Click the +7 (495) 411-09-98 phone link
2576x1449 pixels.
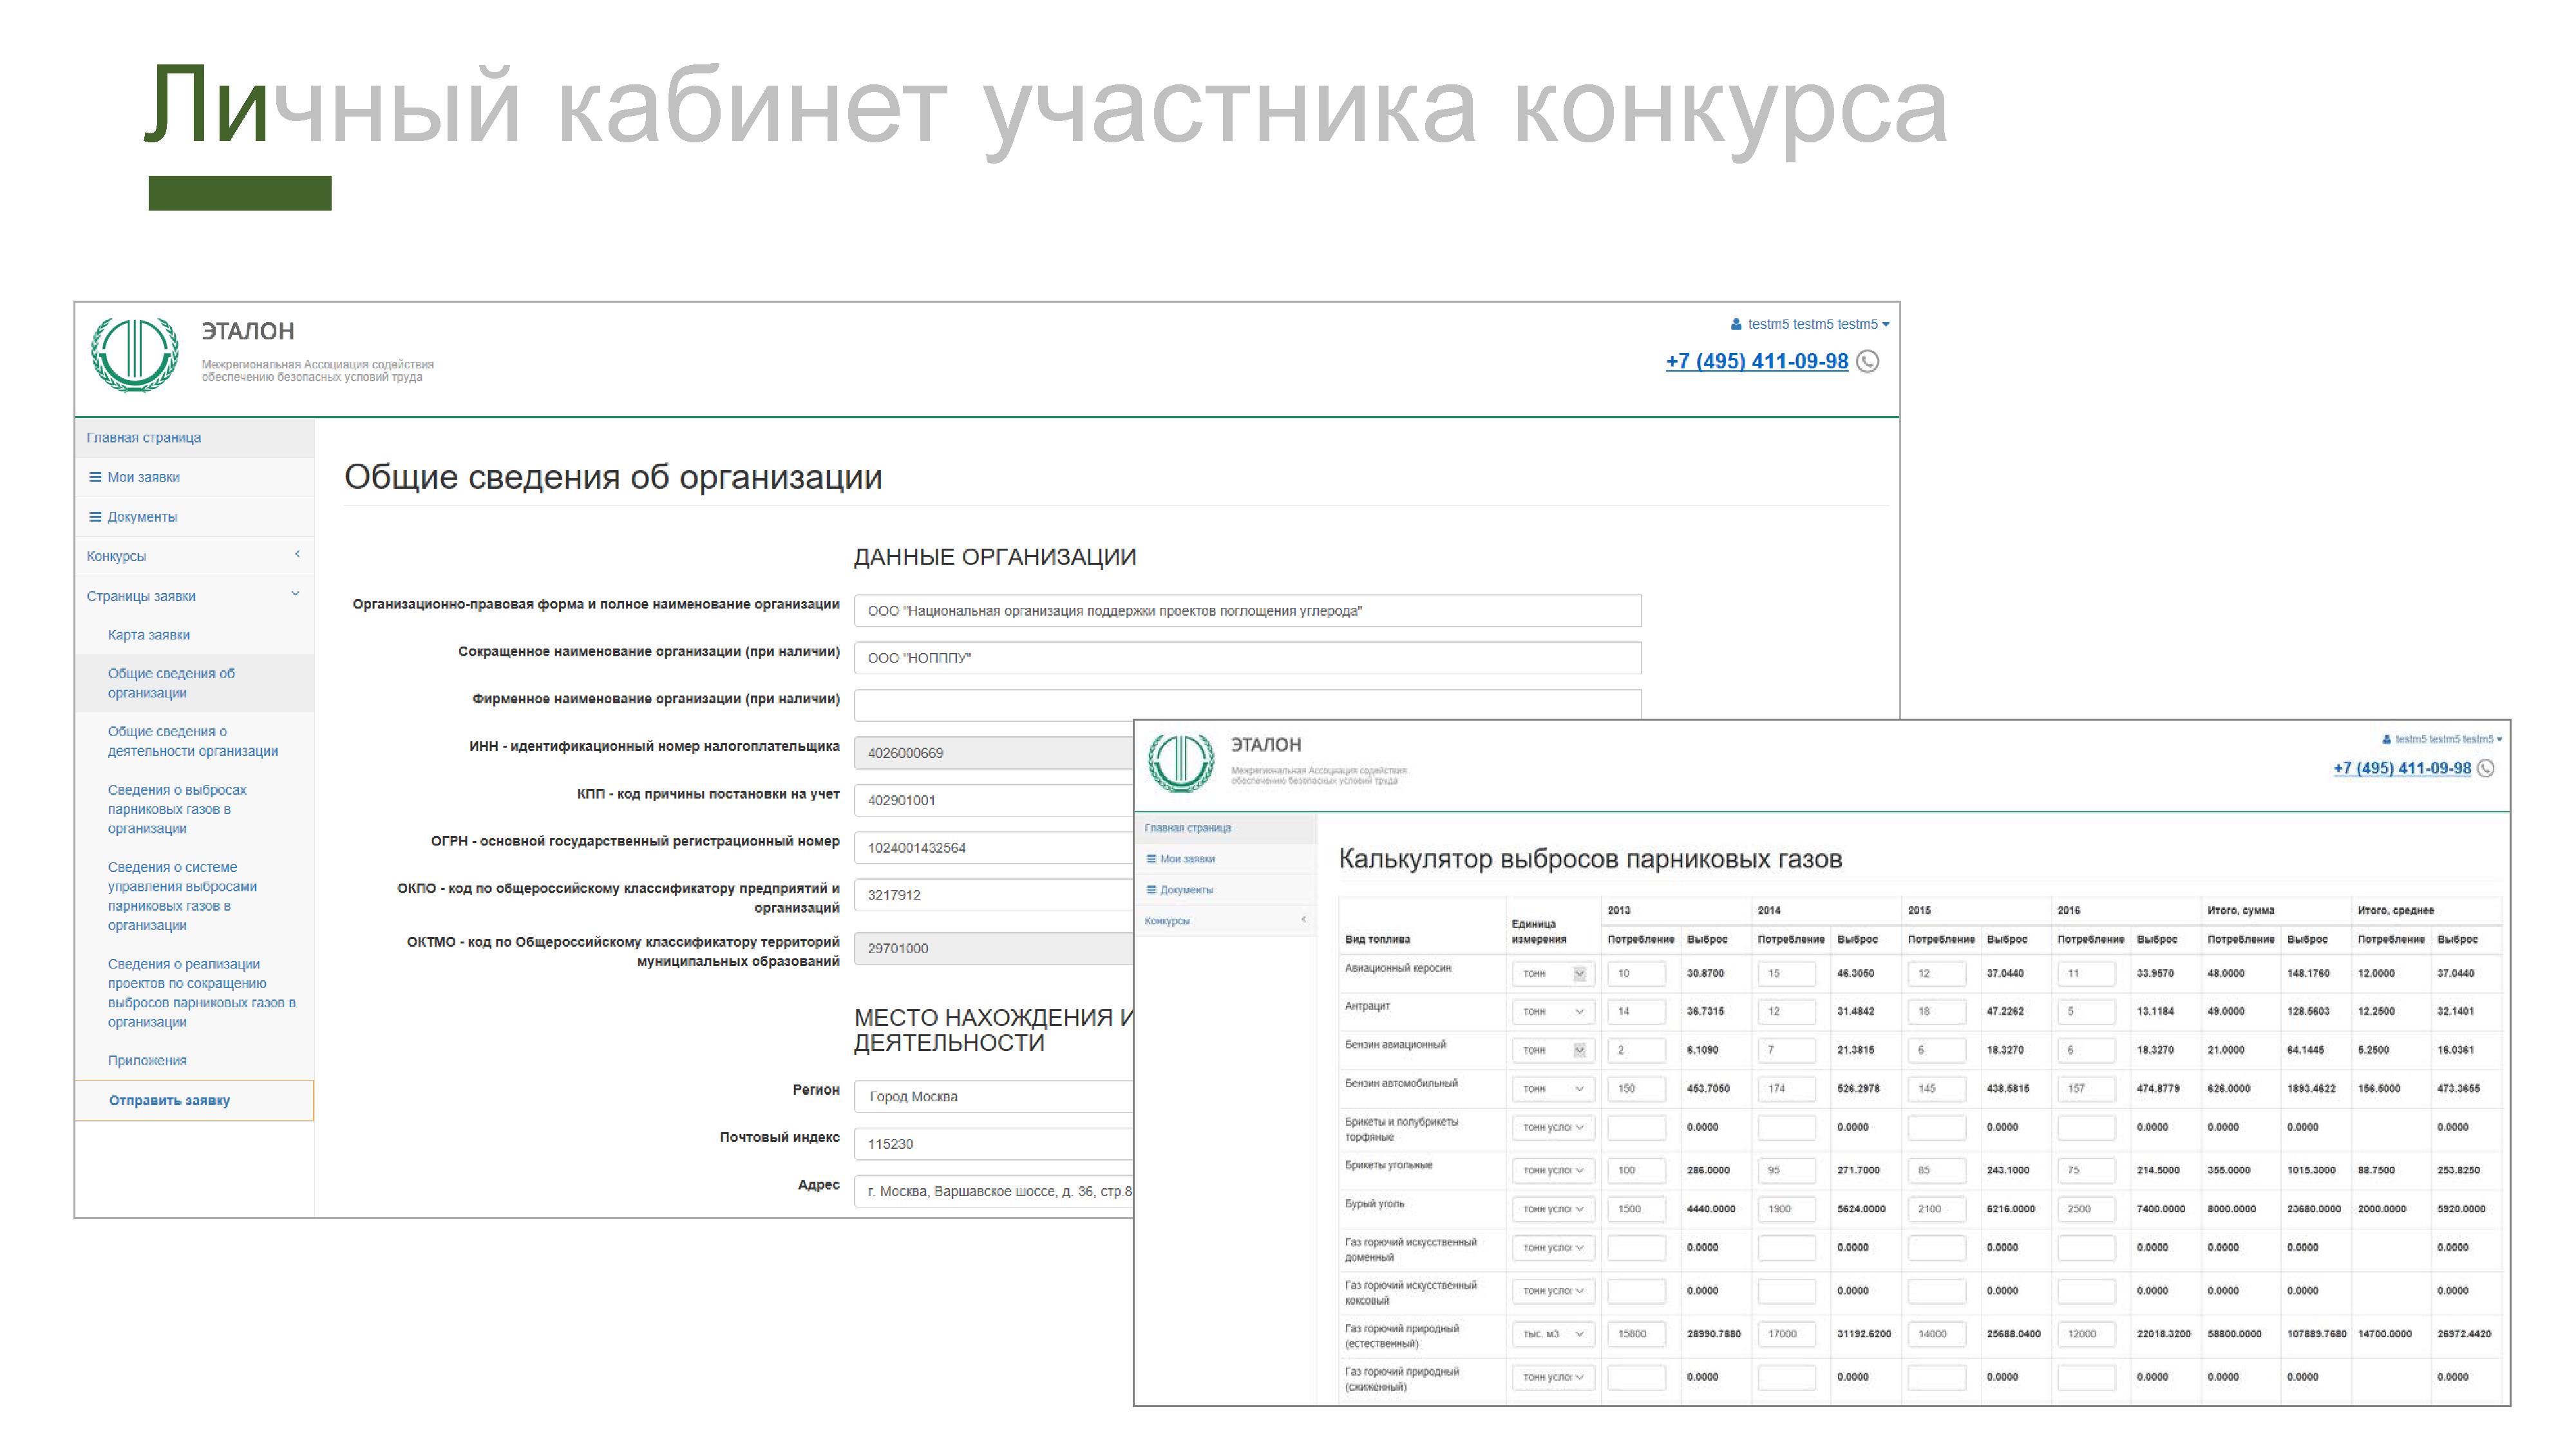click(x=1756, y=362)
